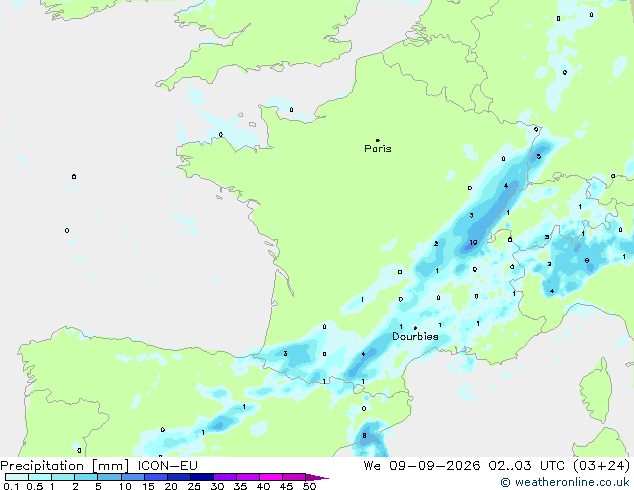Screen dimensions: 634x490
Task: Select the magenta 45 mm legend swatch
Action: (x=294, y=477)
